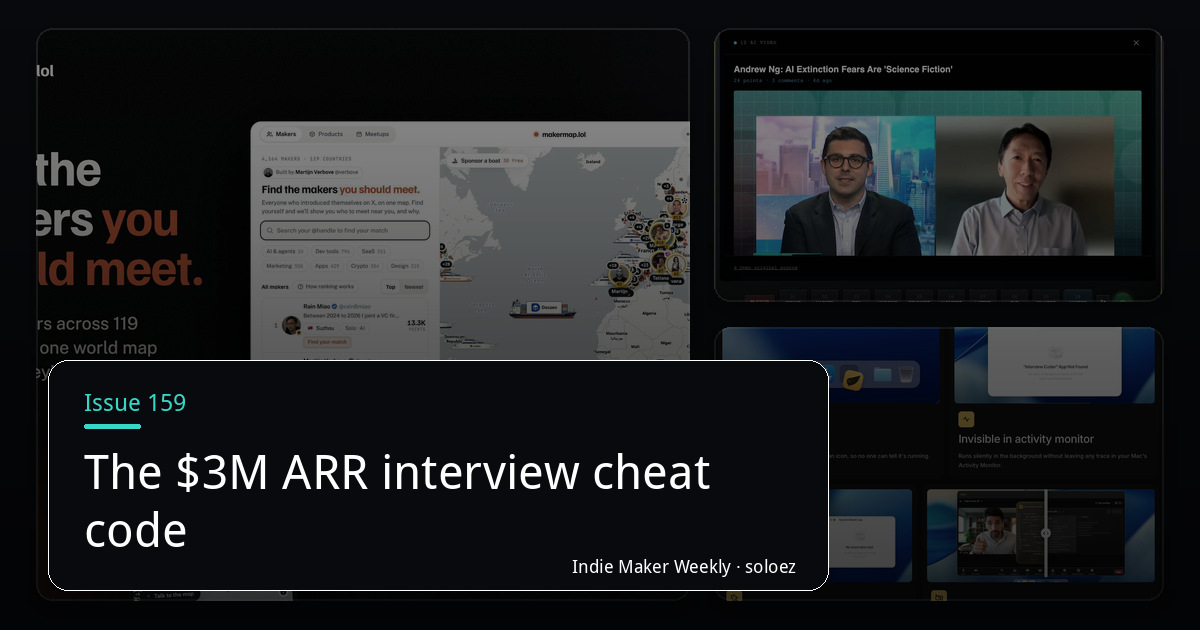Switch to the Meetups tab
The width and height of the screenshot is (1200, 630).
(372, 134)
